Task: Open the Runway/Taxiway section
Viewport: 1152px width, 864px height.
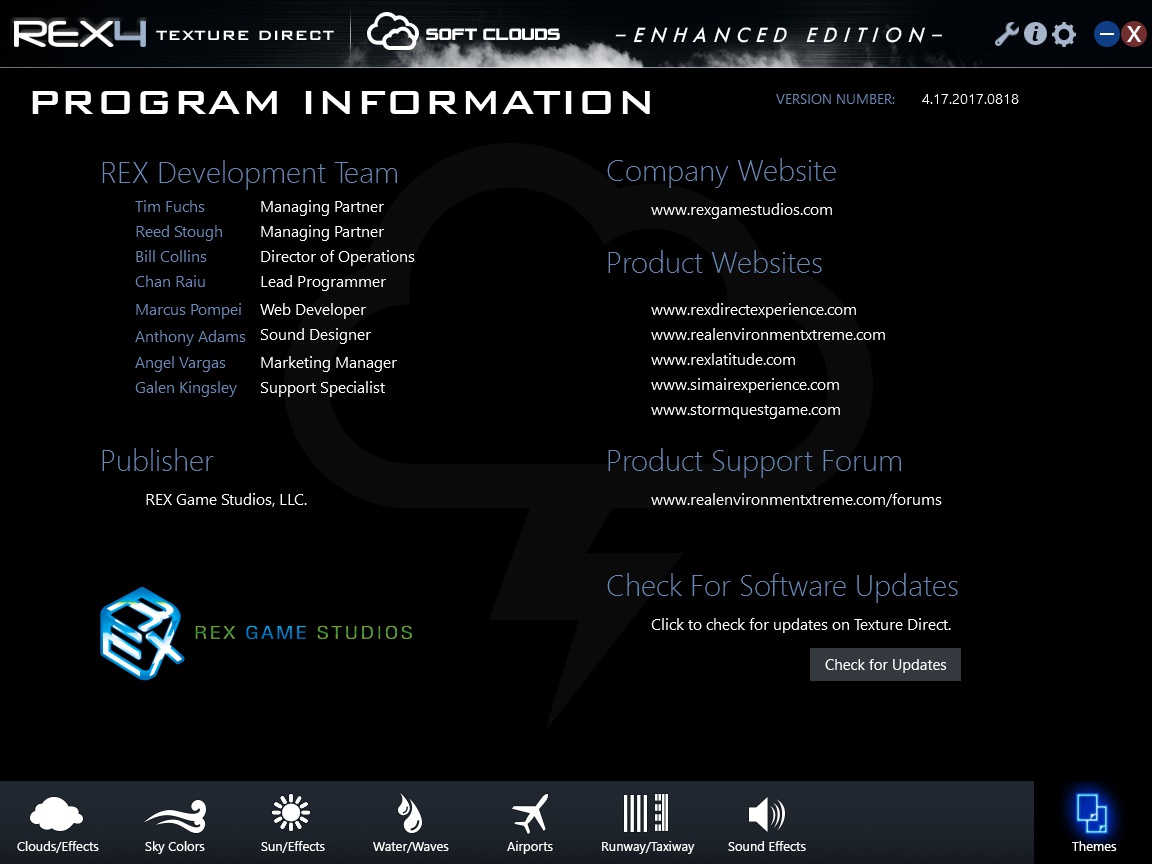Action: click(647, 824)
